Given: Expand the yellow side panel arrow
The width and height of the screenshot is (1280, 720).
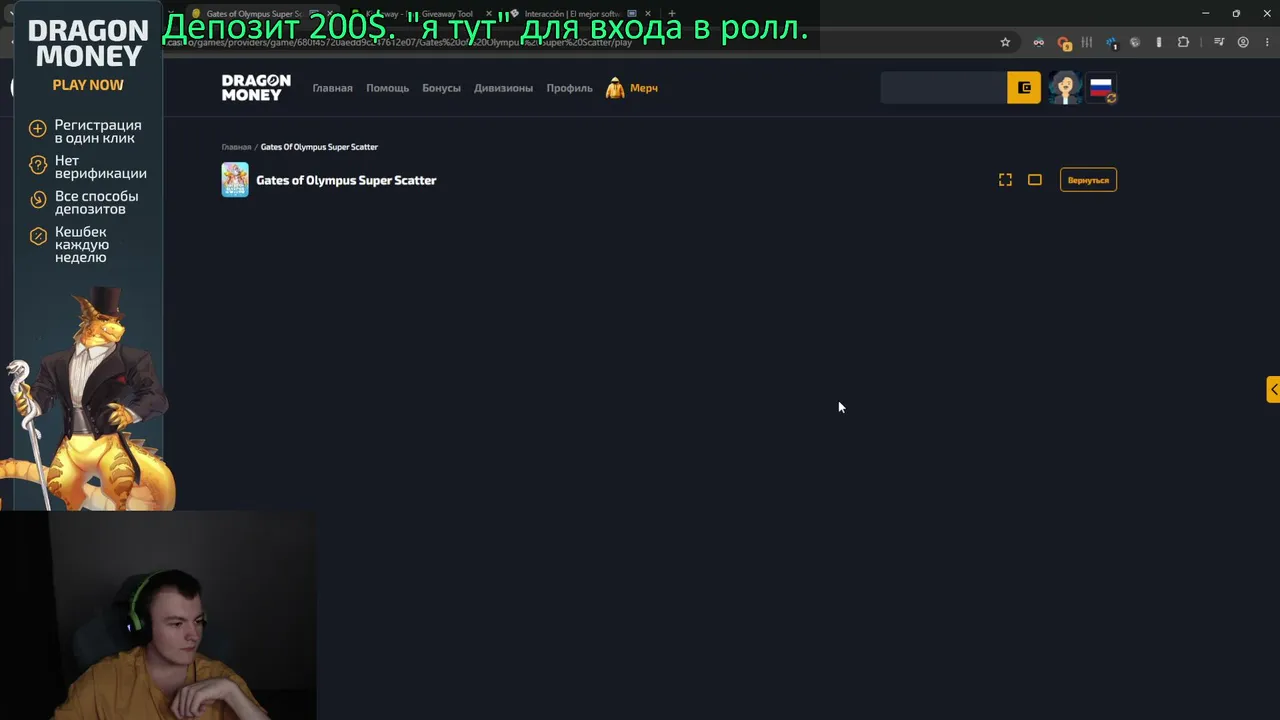Looking at the screenshot, I should tap(1273, 389).
